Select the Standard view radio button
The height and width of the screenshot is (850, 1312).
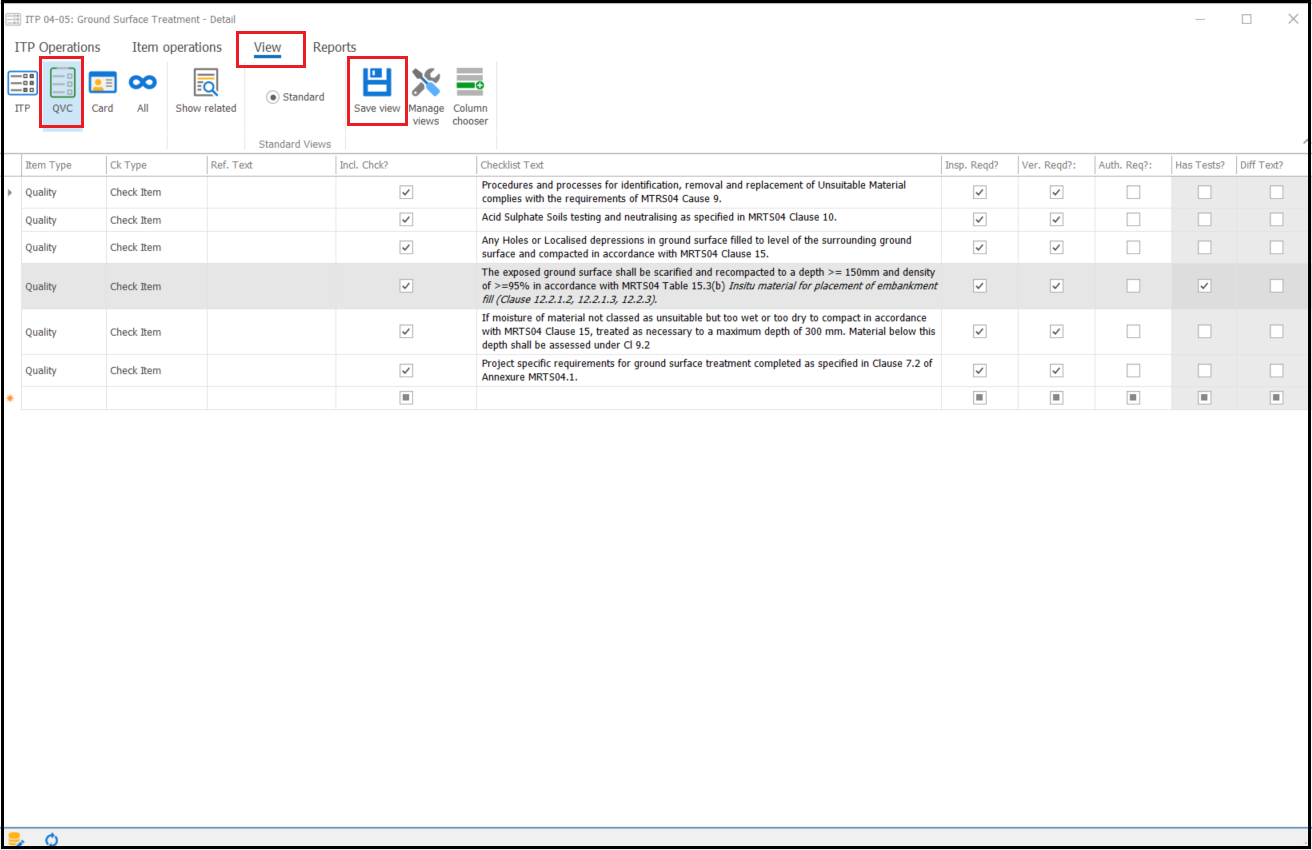(273, 97)
